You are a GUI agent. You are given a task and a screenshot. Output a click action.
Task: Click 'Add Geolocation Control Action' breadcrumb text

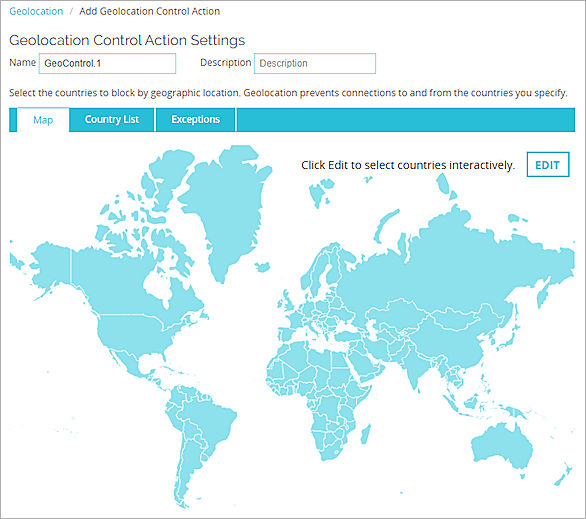[149, 12]
